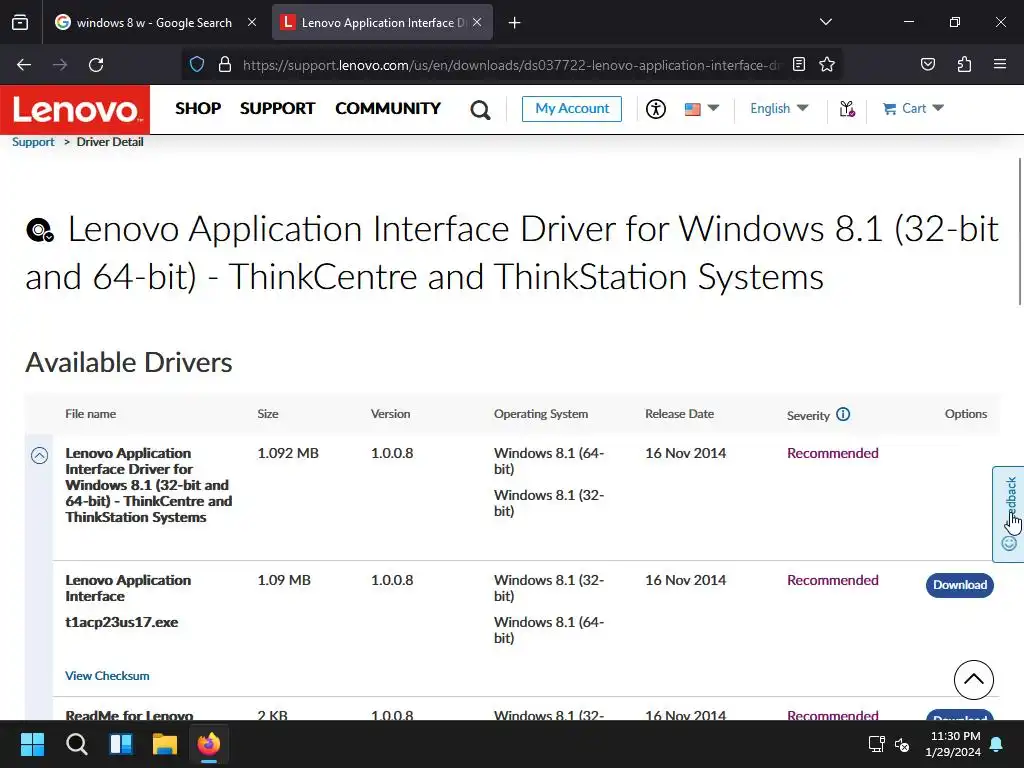Click the scroll back to top arrow
Image resolution: width=1024 pixels, height=768 pixels.
pyautogui.click(x=973, y=679)
